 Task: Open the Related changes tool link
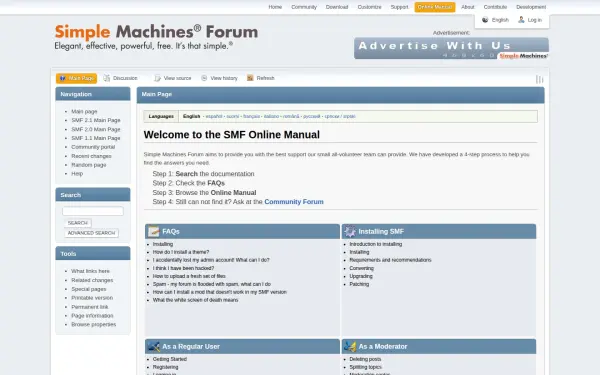pos(92,280)
